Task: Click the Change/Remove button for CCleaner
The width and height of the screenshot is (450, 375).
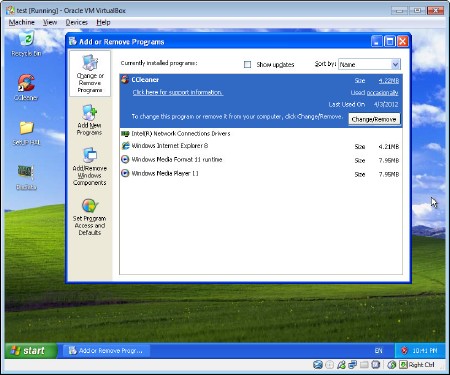Action: click(374, 119)
